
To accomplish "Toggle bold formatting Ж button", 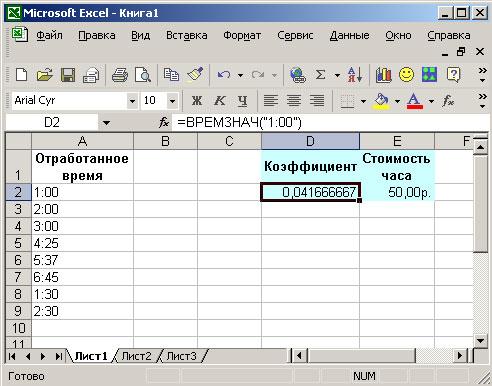I will (x=197, y=100).
